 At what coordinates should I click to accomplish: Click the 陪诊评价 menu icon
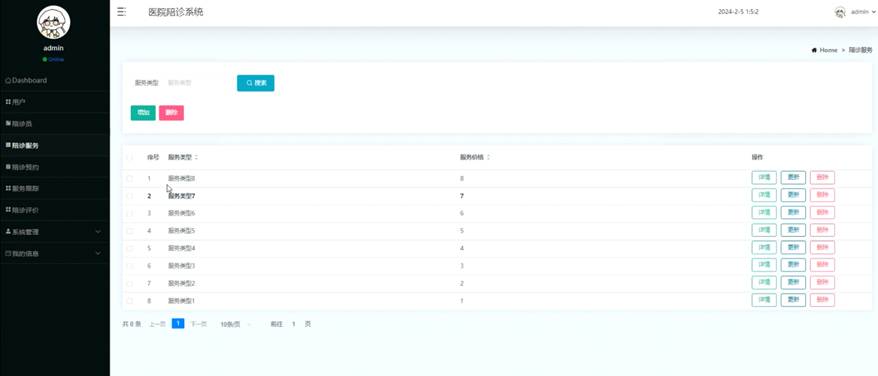8,210
